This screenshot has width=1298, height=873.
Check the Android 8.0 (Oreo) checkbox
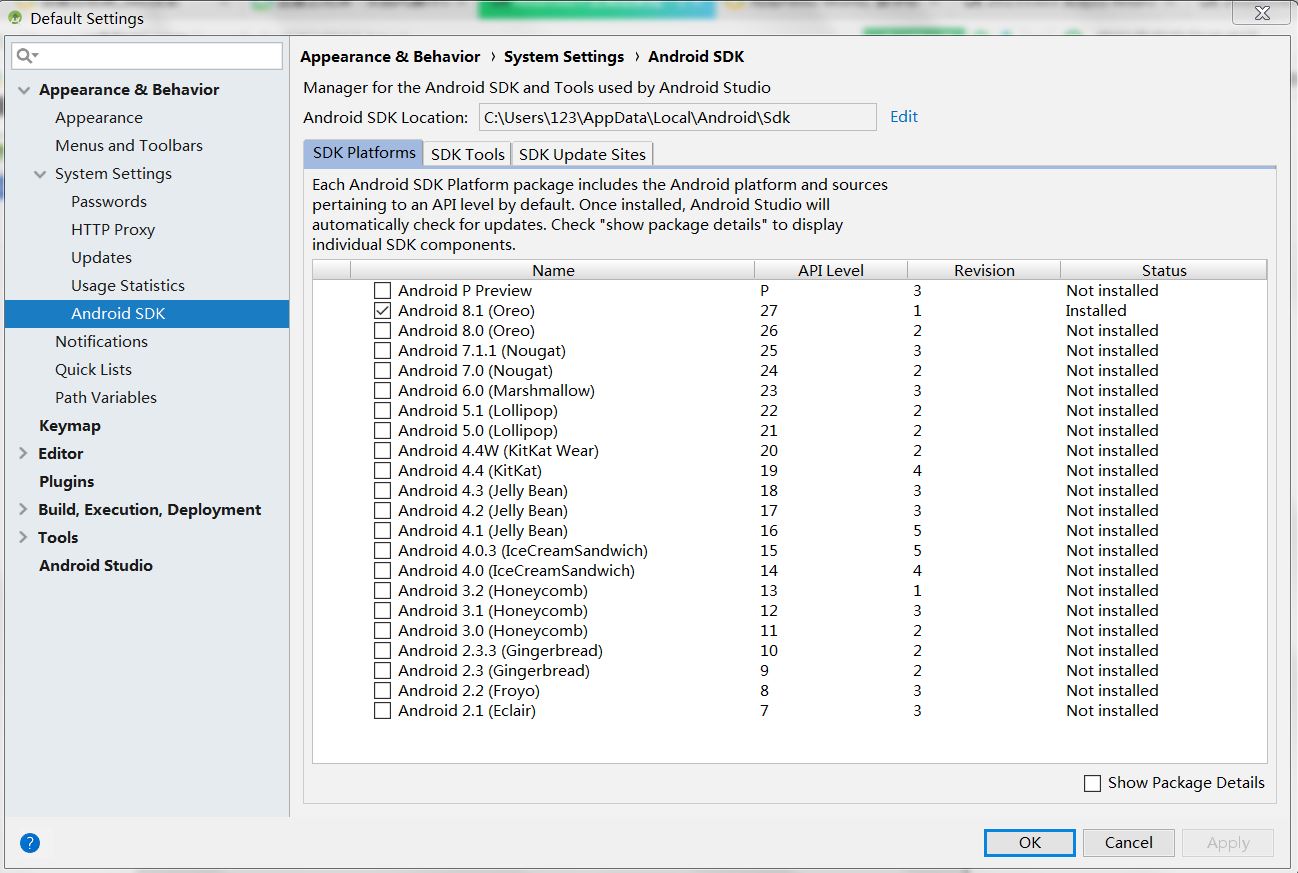382,331
